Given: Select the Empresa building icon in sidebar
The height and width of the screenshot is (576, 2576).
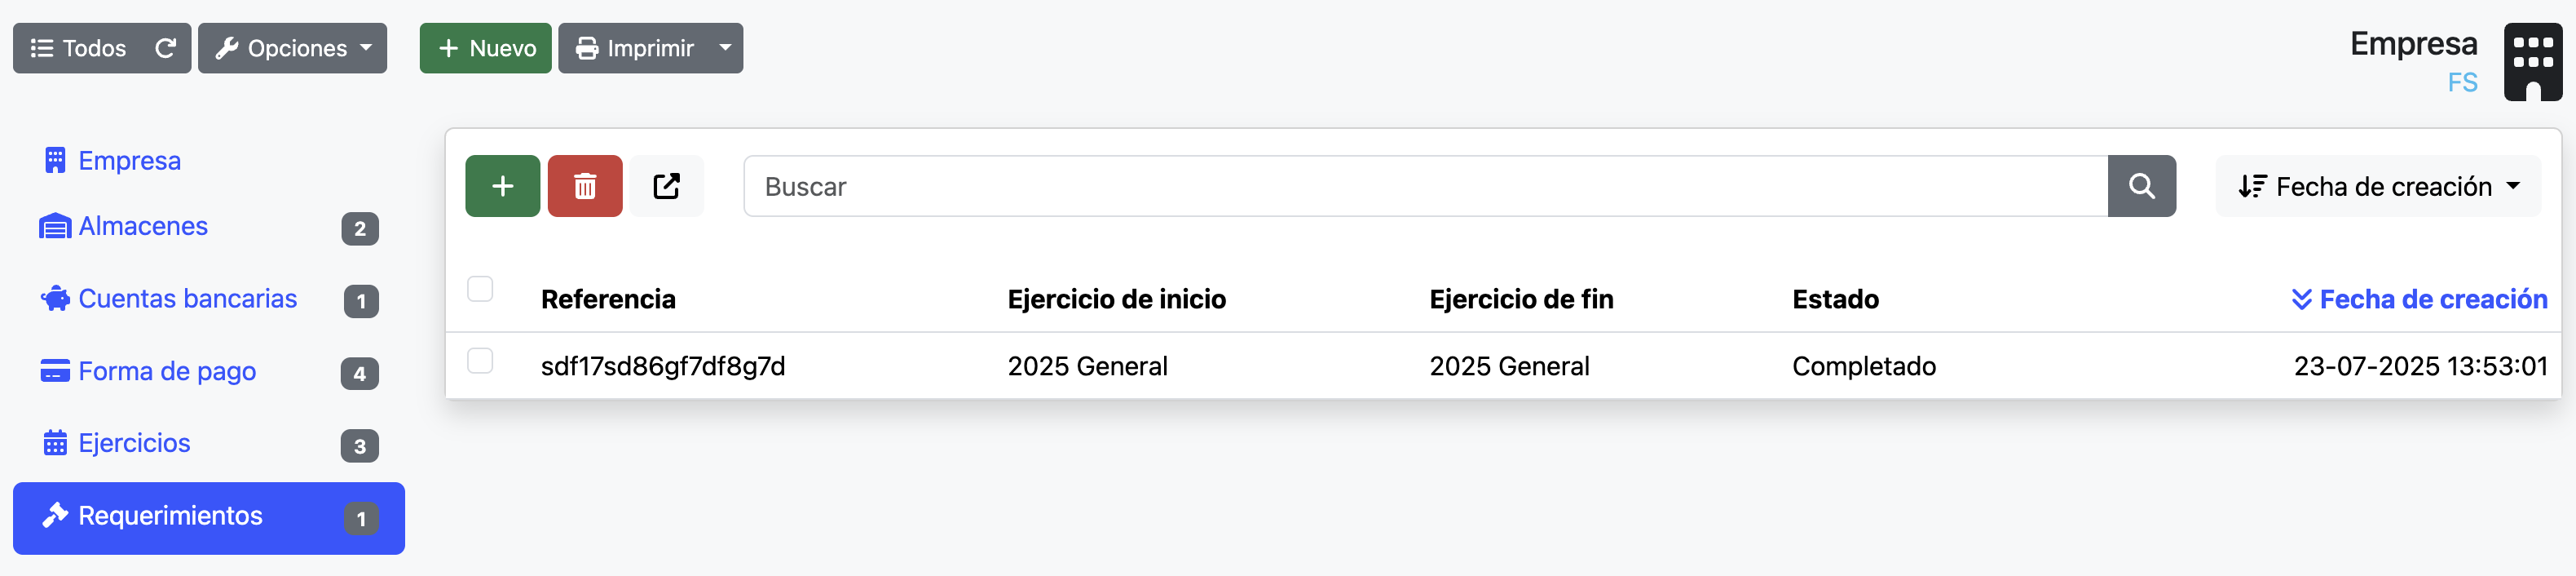Looking at the screenshot, I should [x=55, y=159].
